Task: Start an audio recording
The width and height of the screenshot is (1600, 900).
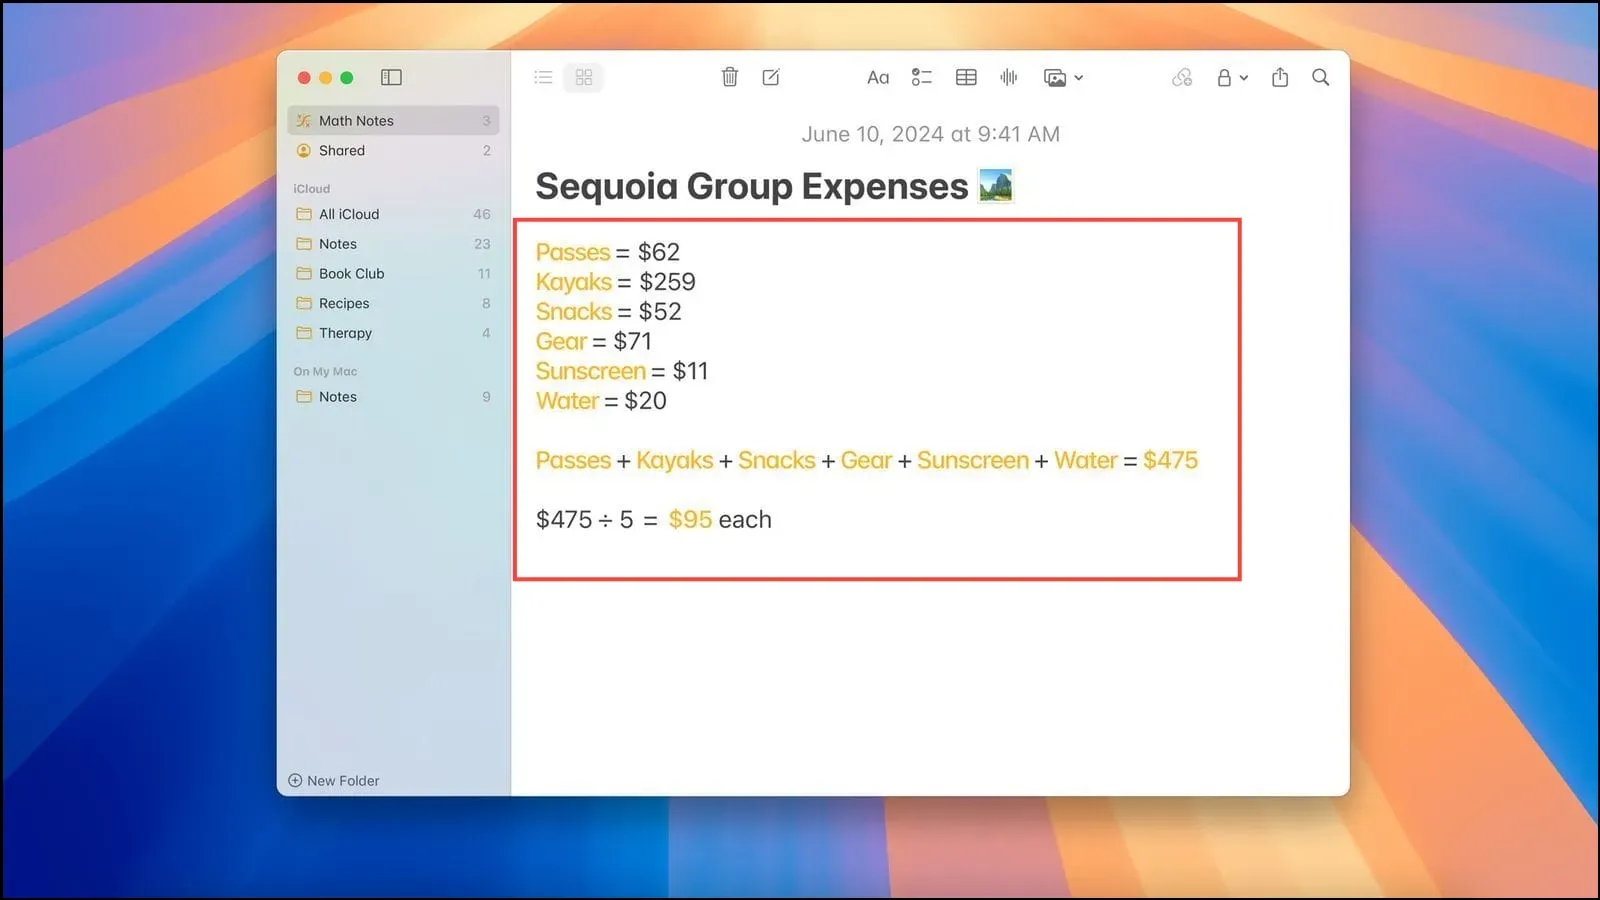Action: tap(1009, 77)
